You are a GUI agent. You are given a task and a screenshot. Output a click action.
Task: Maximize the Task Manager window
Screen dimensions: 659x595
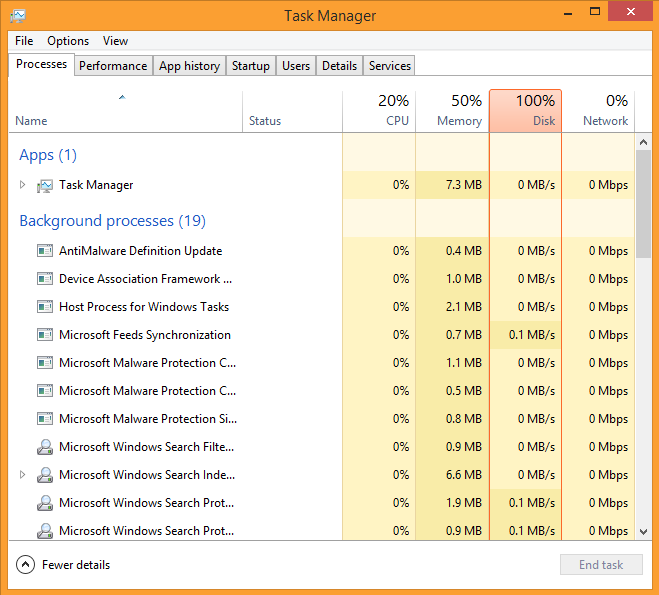pos(595,12)
